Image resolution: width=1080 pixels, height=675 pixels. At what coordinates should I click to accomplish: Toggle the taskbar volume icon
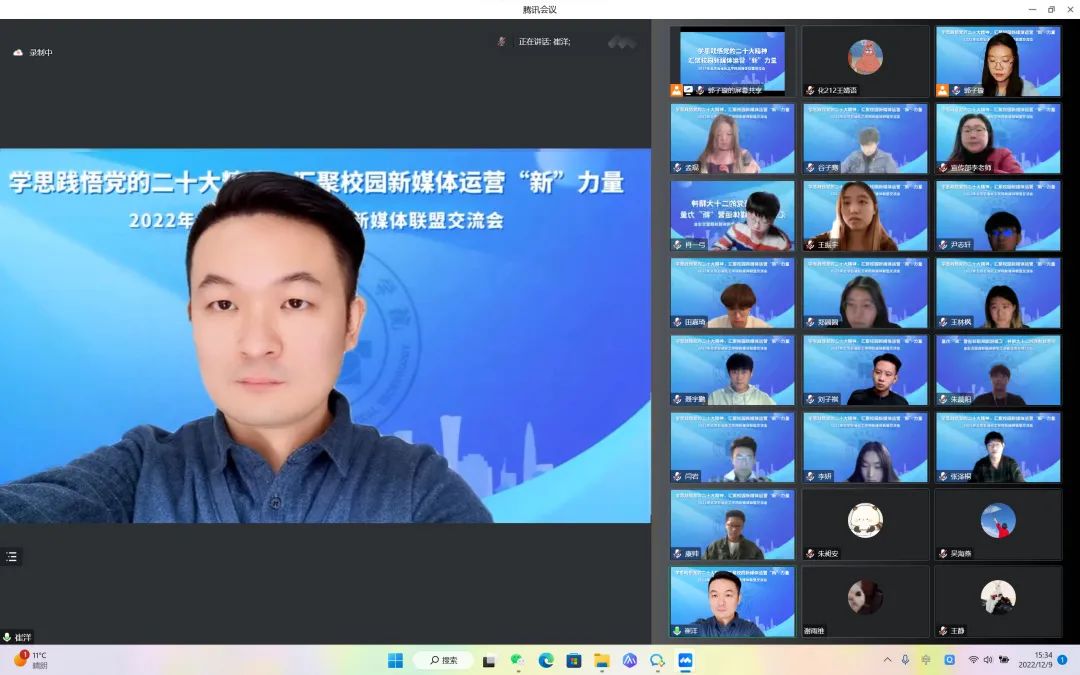(988, 660)
